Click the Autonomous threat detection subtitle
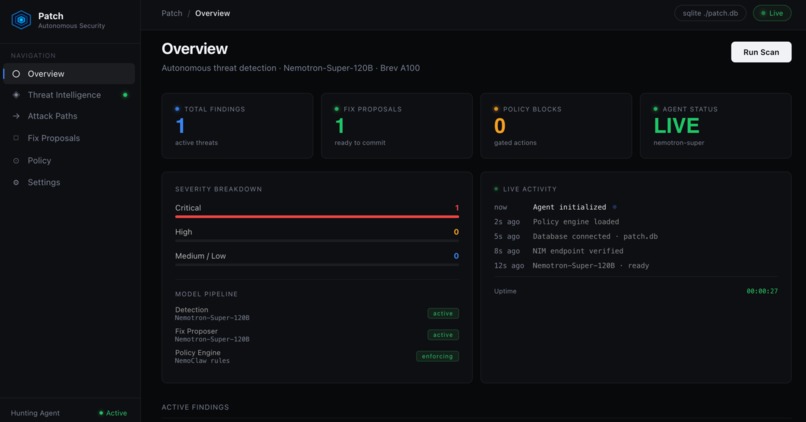Screen dimensions: 806x422 click(x=290, y=68)
